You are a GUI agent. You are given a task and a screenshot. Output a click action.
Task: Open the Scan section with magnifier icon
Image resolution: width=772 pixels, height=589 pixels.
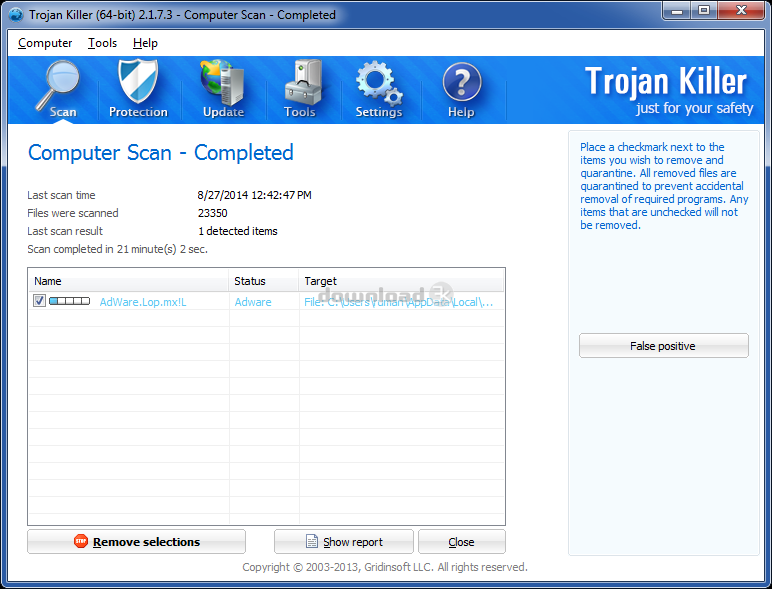coord(60,90)
